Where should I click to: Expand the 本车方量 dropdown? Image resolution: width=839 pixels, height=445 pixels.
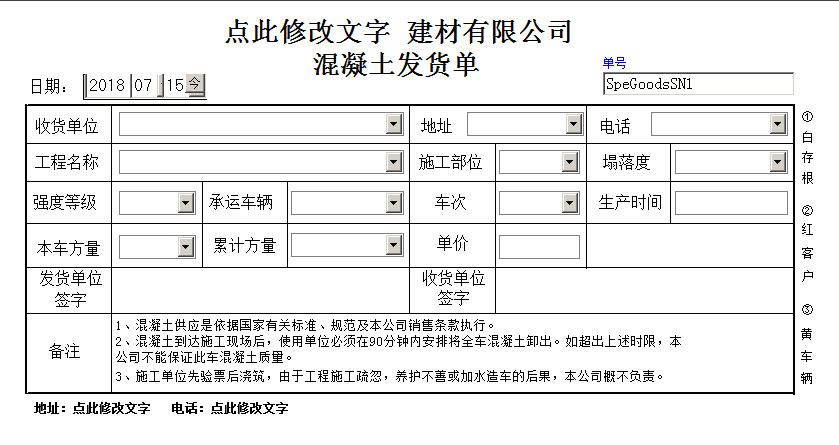click(185, 246)
